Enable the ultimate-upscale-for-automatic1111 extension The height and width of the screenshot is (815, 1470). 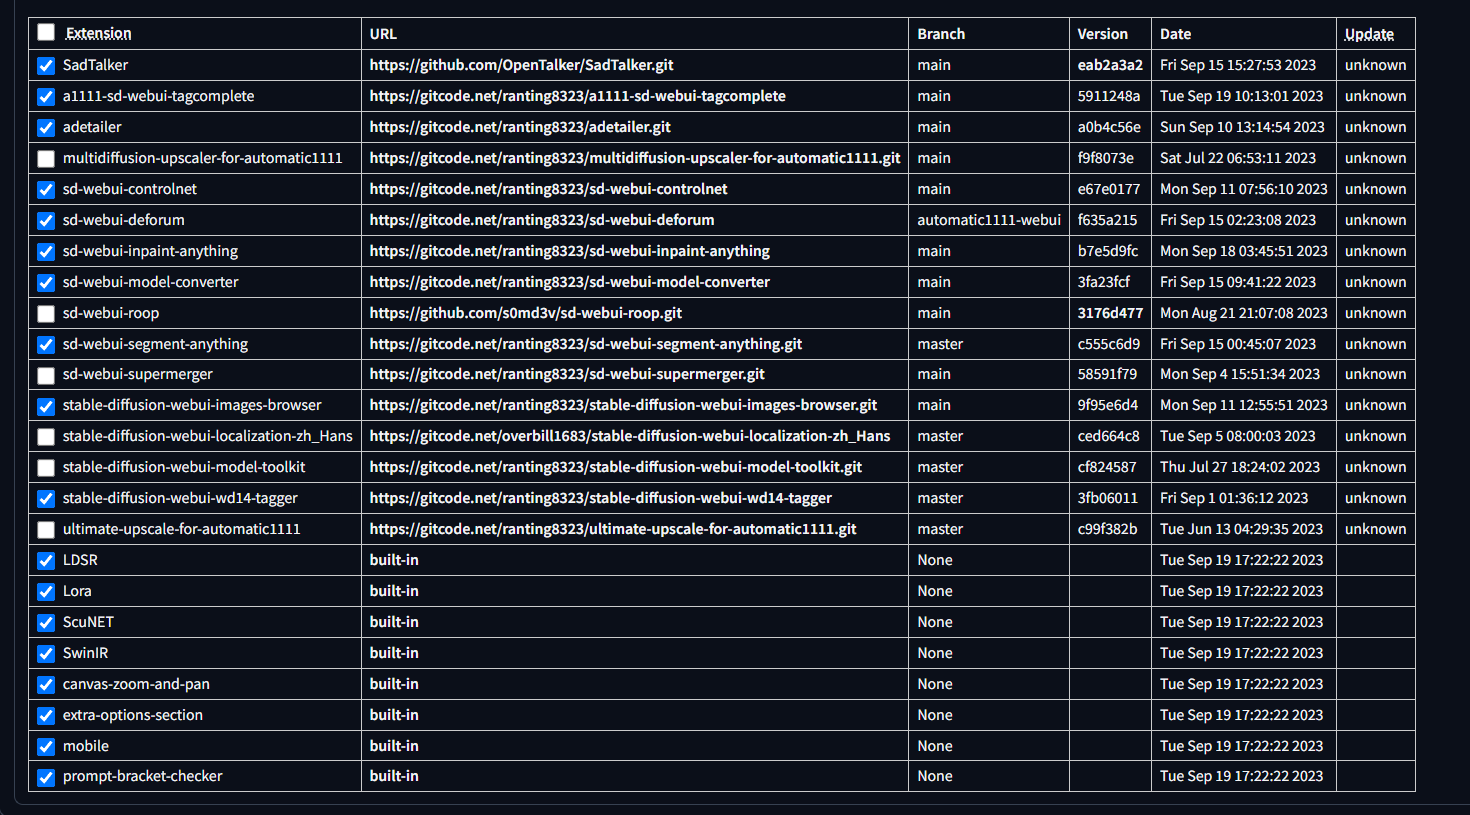click(x=46, y=529)
